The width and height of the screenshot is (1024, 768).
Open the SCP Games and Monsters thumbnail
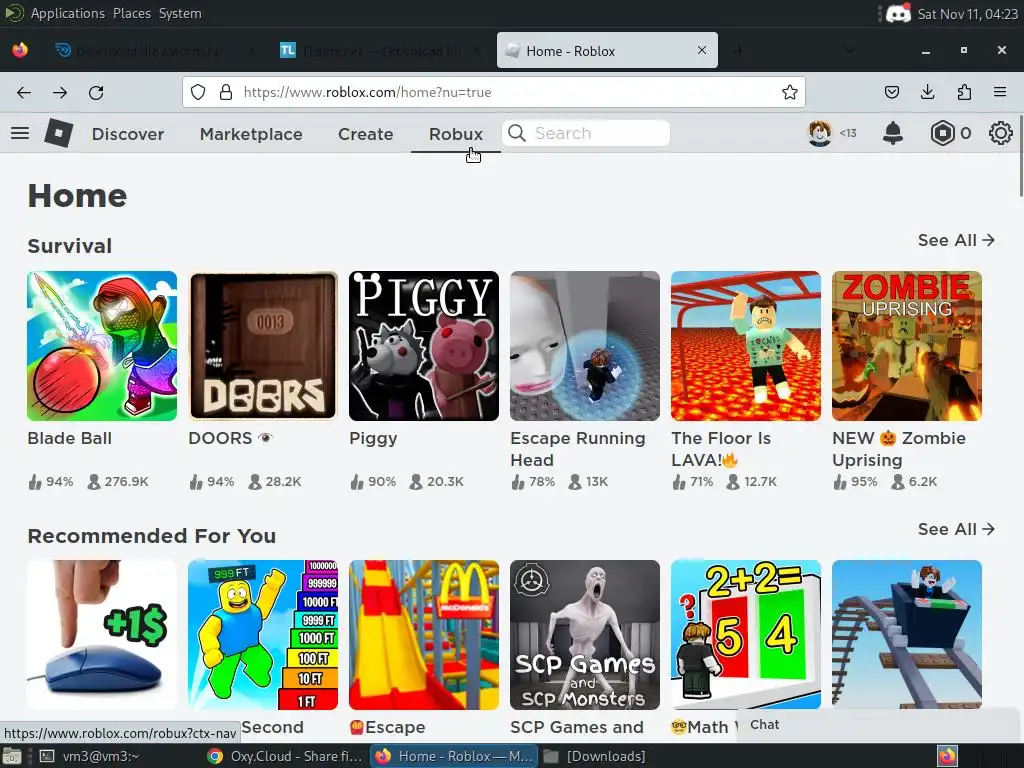(x=585, y=635)
